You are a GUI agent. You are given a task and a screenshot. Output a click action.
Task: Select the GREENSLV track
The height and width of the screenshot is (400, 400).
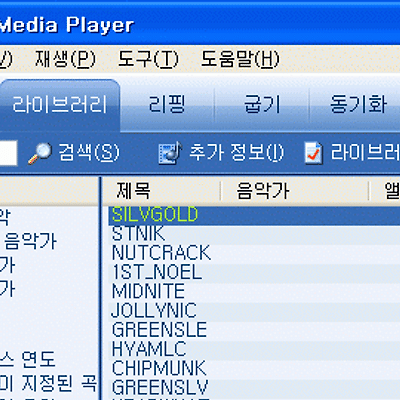click(254, 388)
